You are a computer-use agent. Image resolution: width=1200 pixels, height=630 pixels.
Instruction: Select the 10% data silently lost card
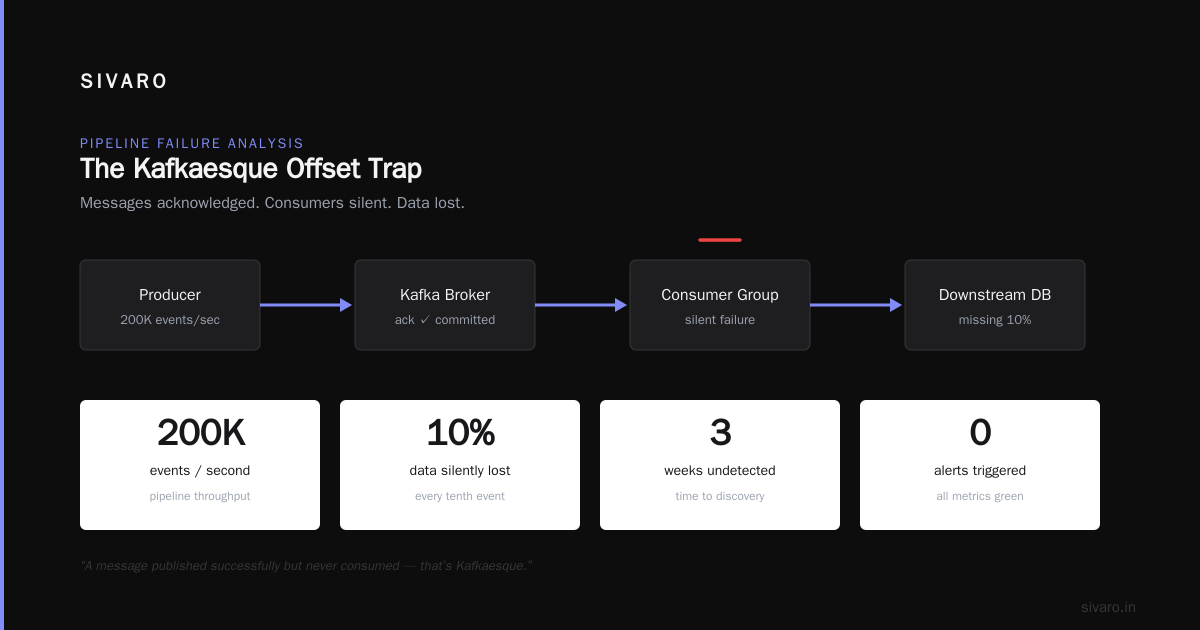point(460,465)
